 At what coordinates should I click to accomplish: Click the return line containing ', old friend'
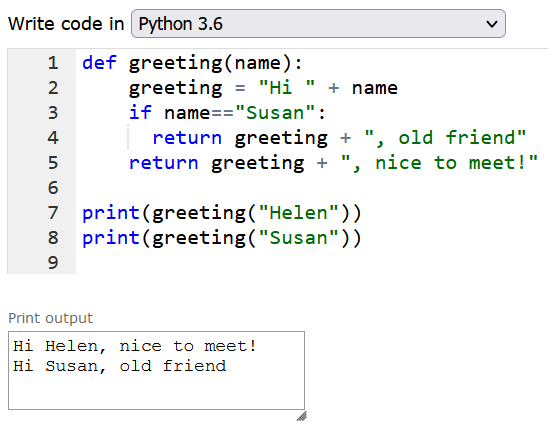click(339, 138)
